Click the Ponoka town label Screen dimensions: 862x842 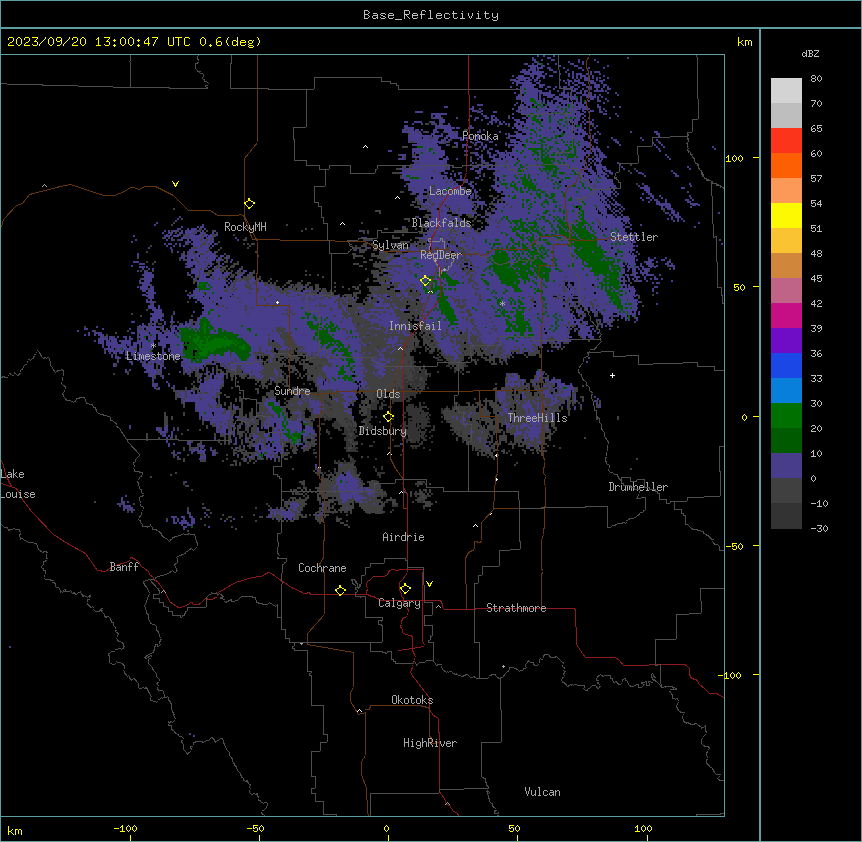[480, 136]
